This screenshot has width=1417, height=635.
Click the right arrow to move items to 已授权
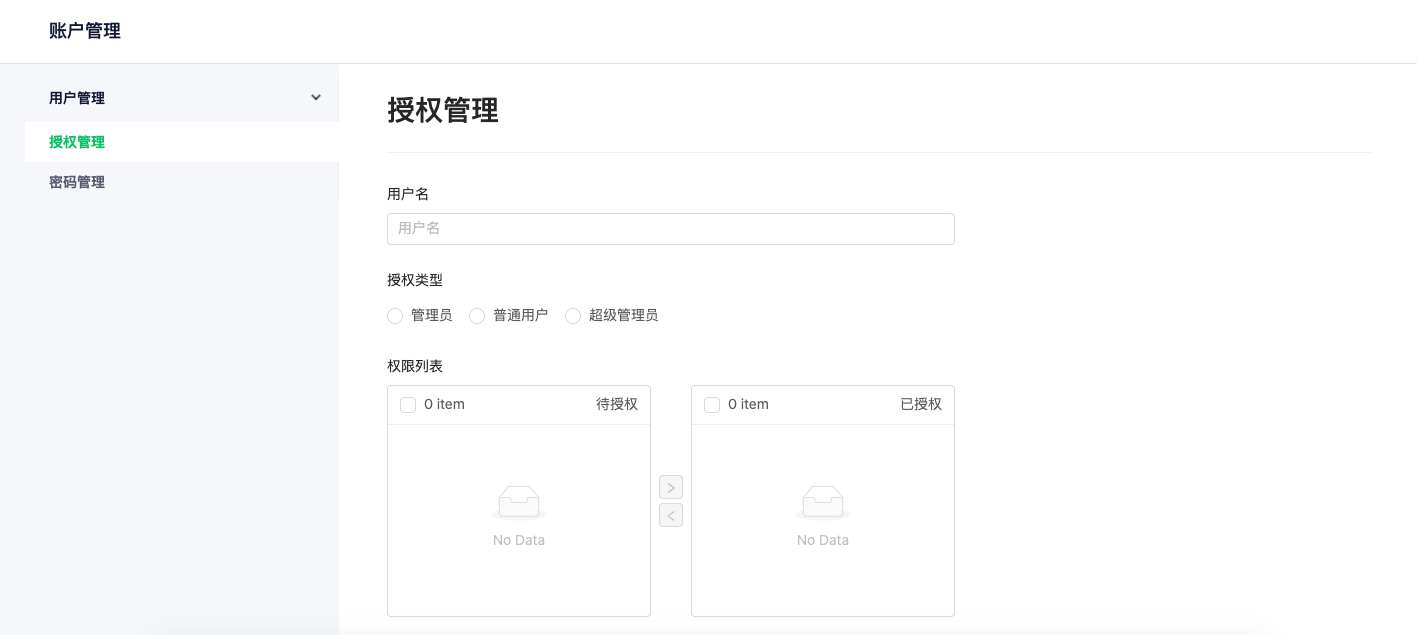click(x=670, y=487)
